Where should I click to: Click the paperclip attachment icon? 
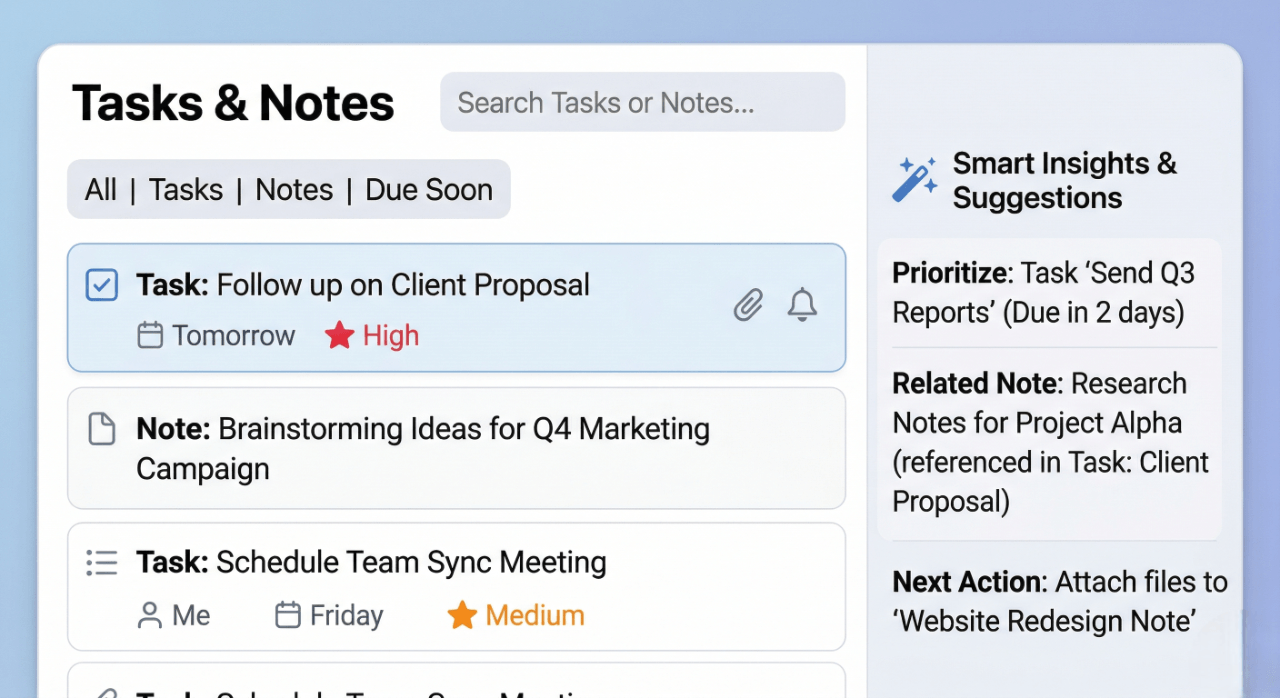point(748,304)
